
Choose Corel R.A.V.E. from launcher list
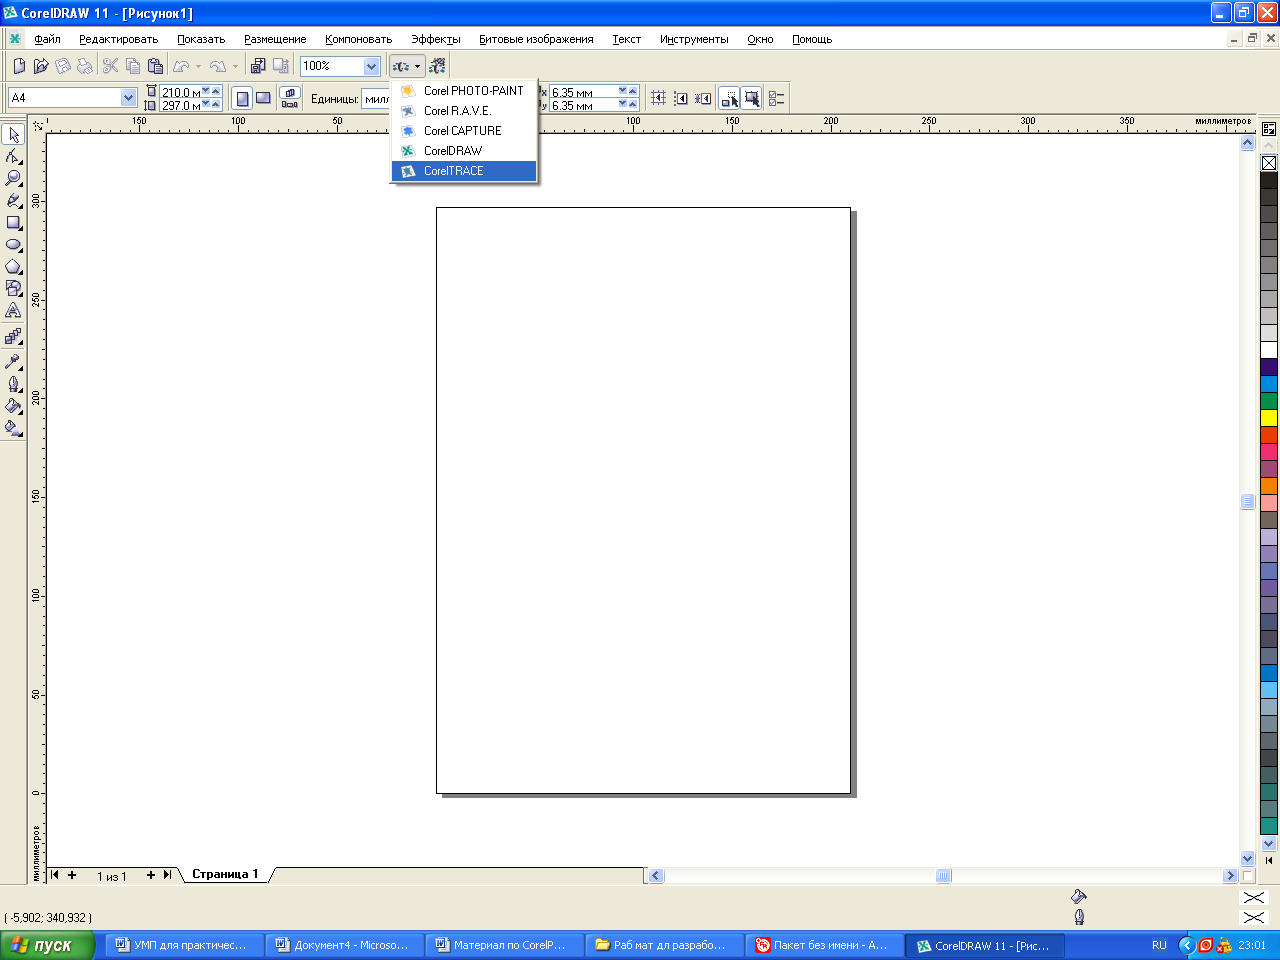tap(464, 111)
